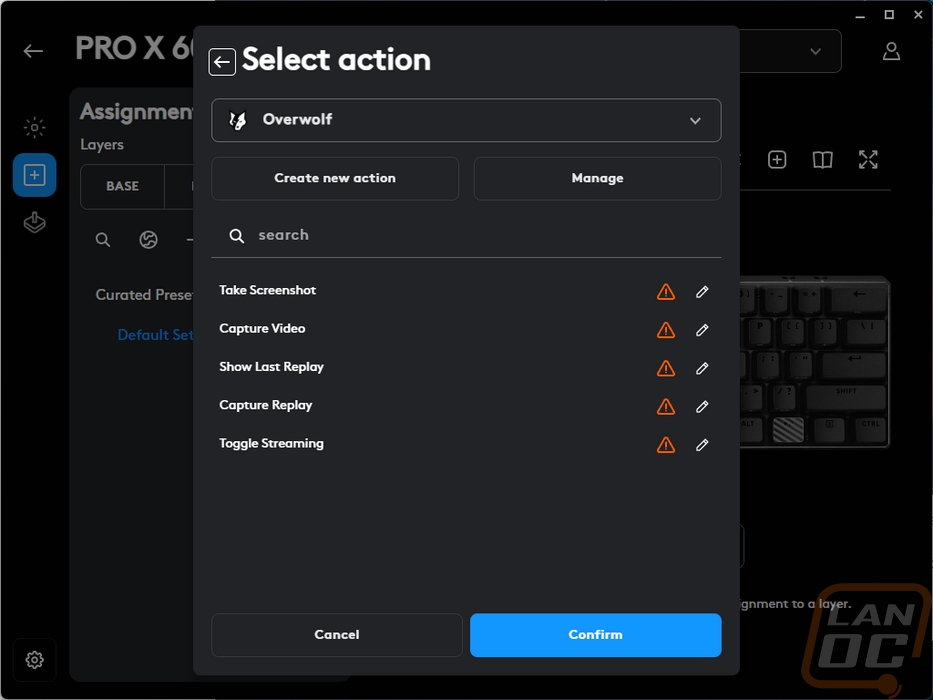Edit the Show Last Replay action
The image size is (933, 700).
702,368
